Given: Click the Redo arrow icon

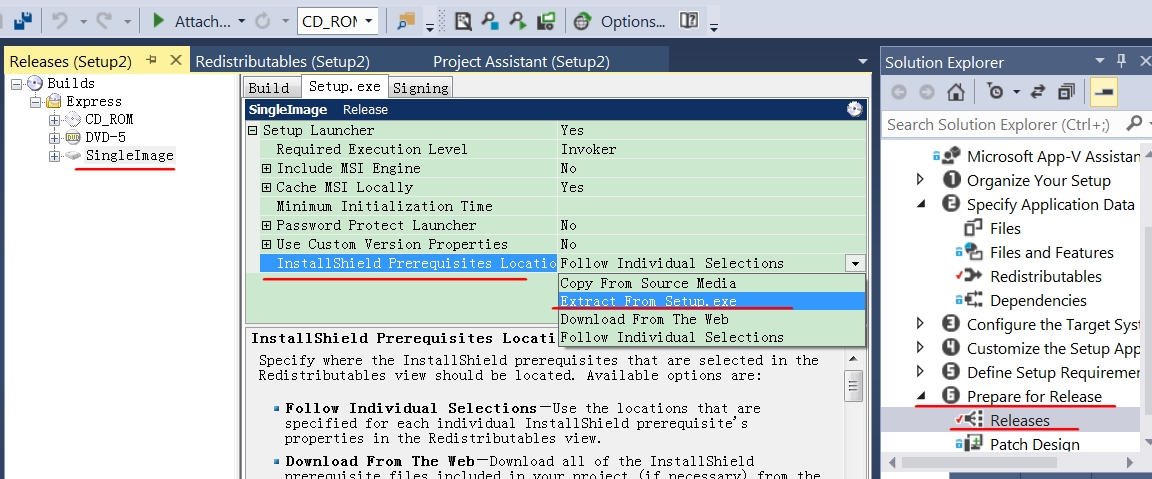Looking at the screenshot, I should pyautogui.click(x=104, y=21).
